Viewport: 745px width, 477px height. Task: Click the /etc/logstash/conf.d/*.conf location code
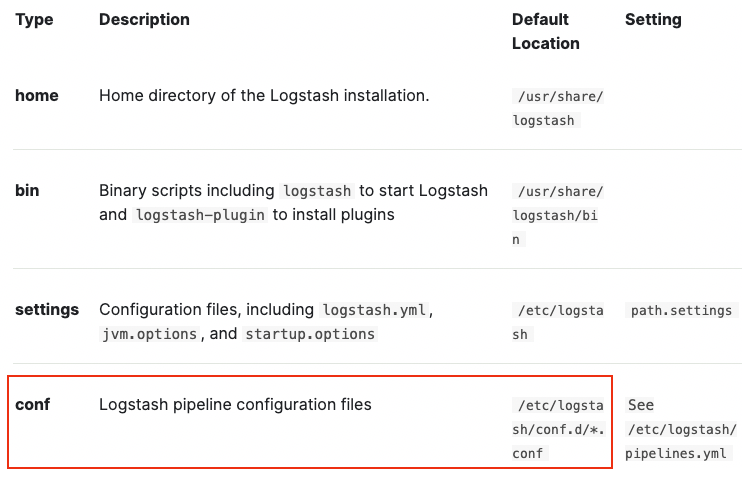558,429
